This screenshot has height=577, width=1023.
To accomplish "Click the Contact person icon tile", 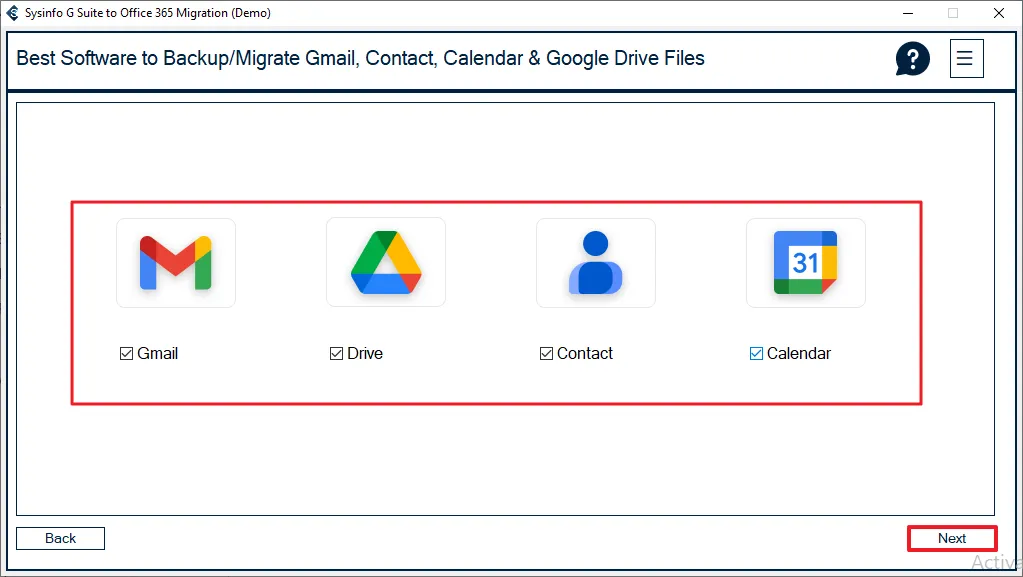I will tap(596, 262).
